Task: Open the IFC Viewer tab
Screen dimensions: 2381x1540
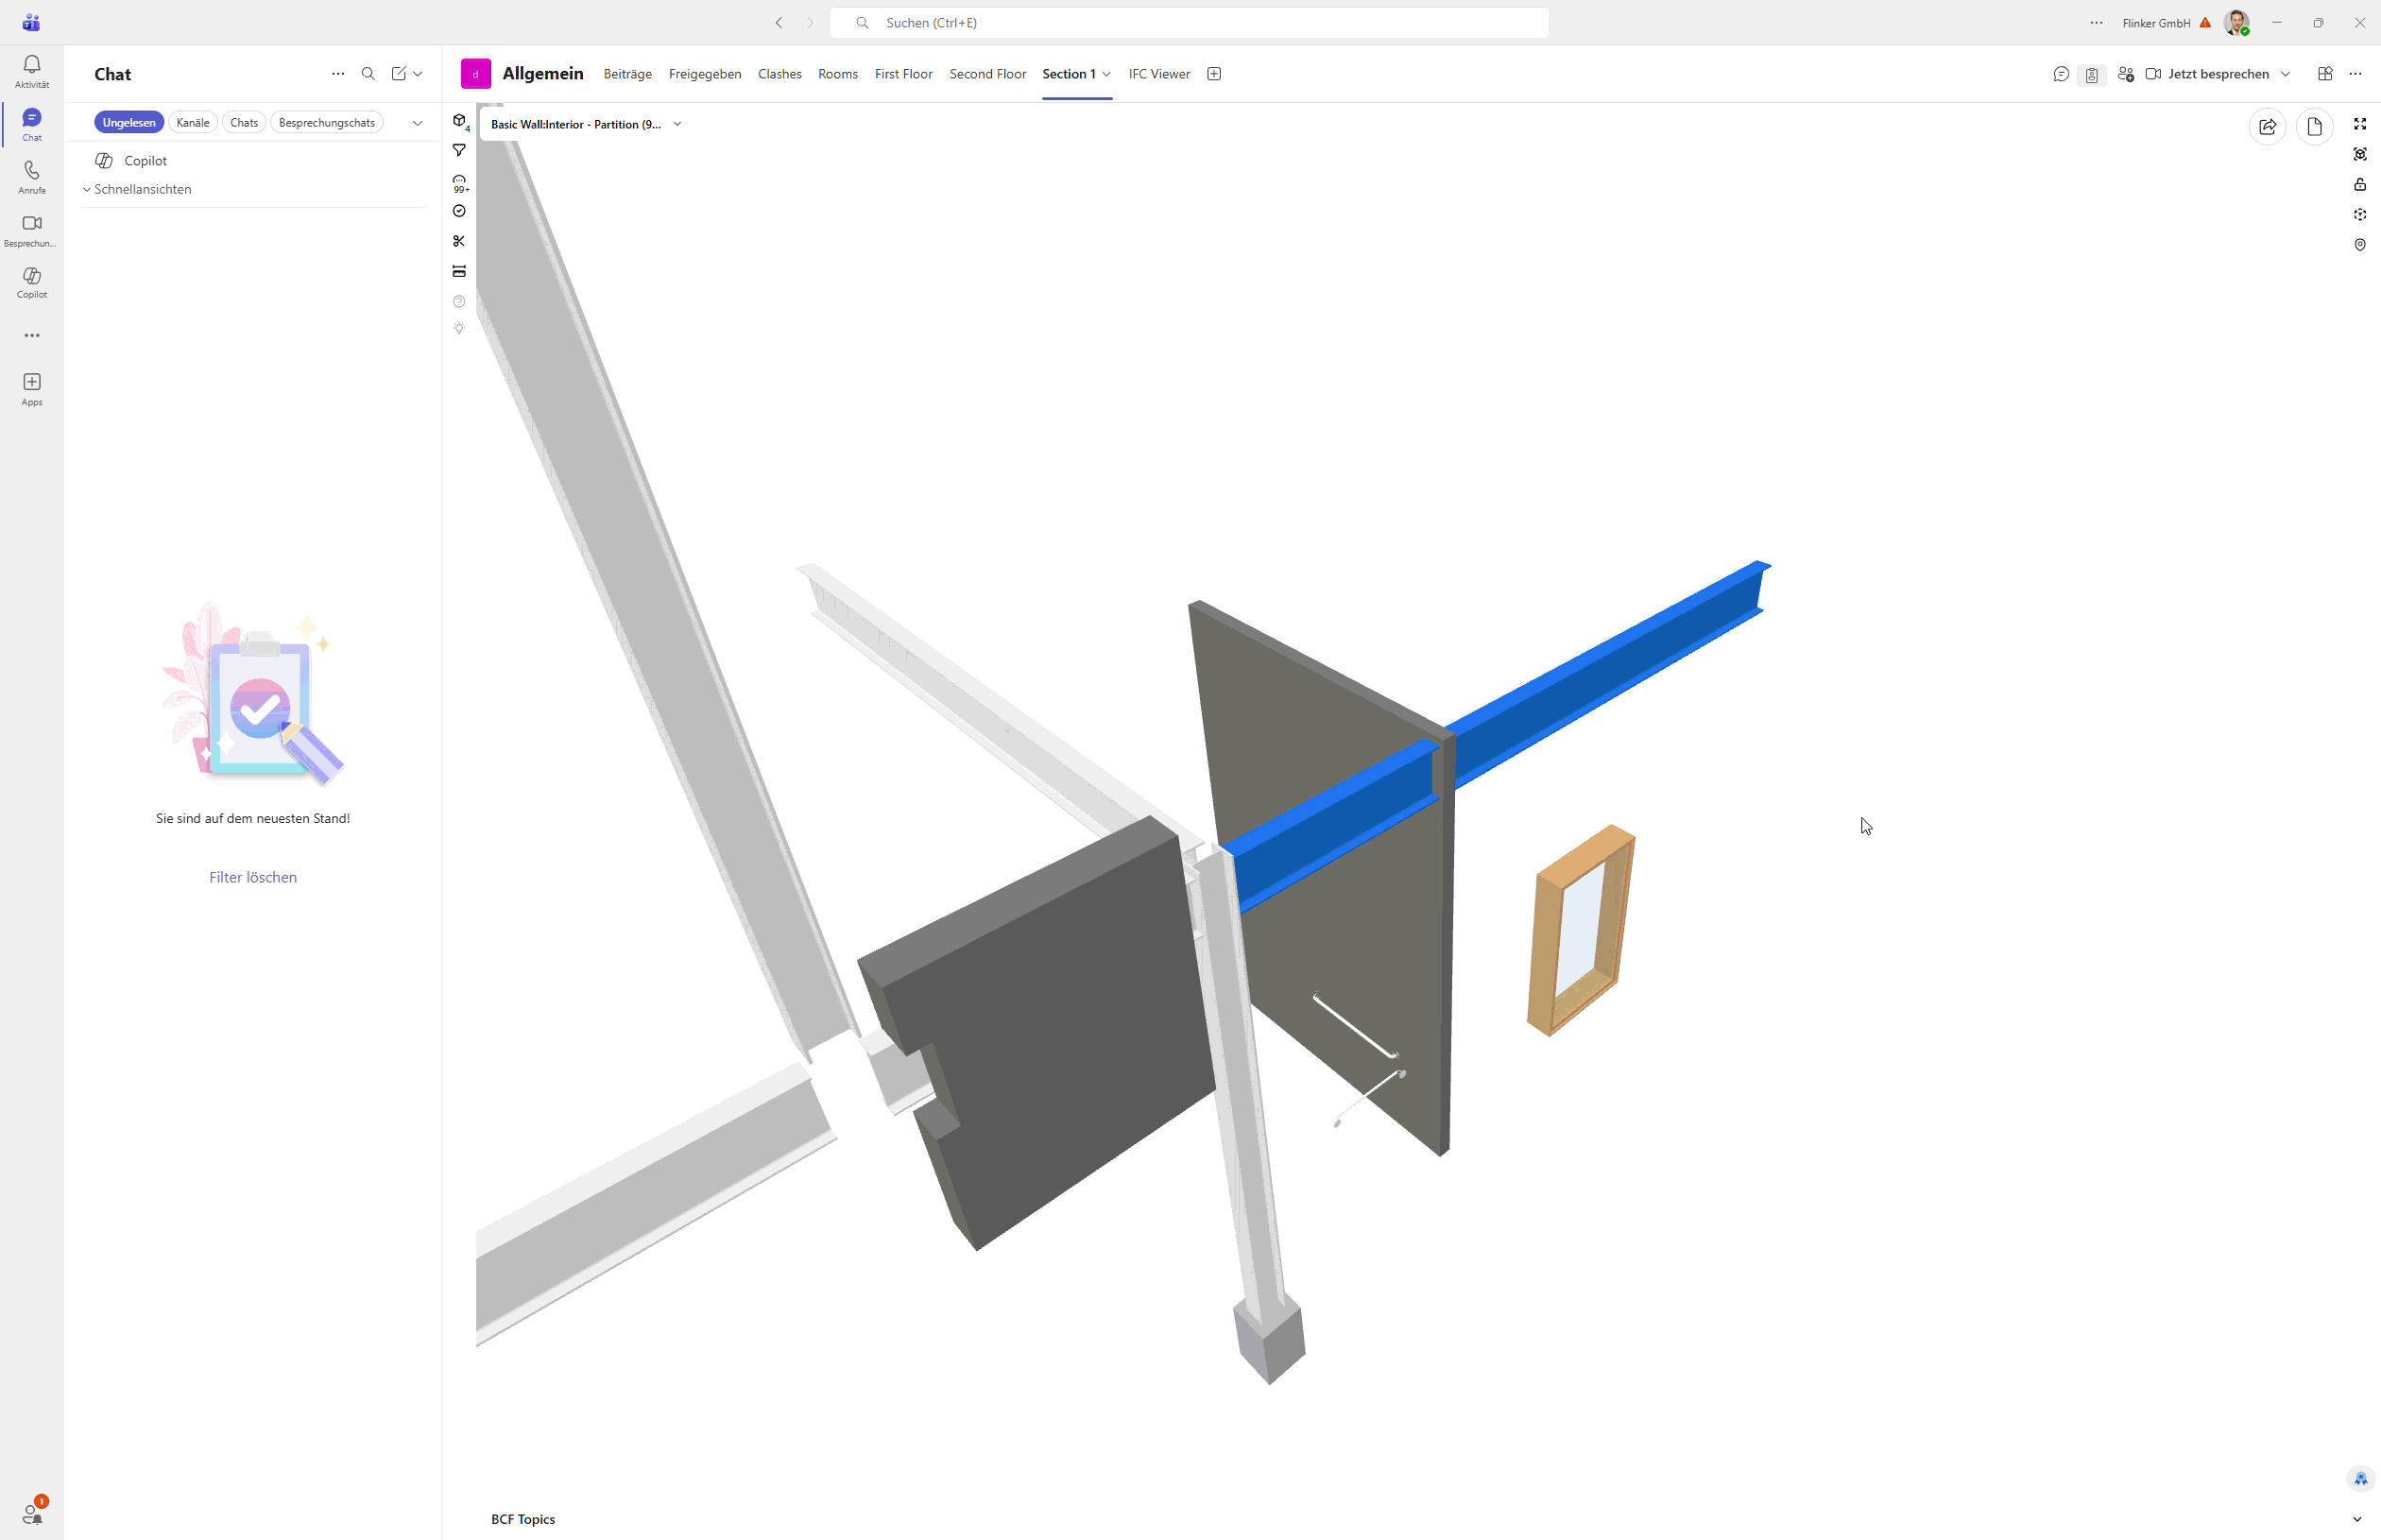Action: click(x=1158, y=74)
